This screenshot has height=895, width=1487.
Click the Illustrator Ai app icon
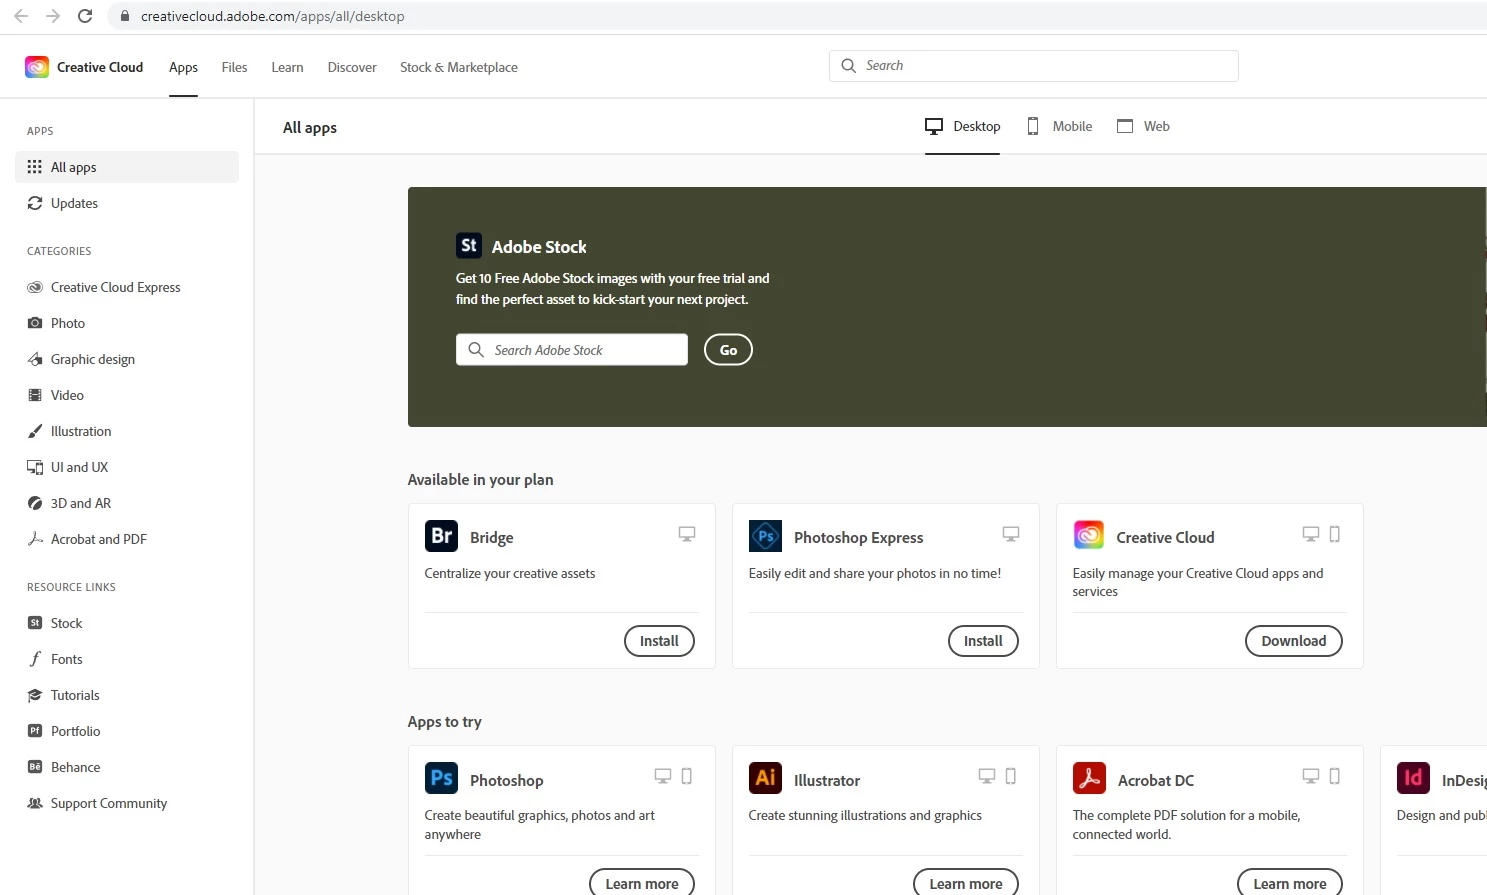pos(765,778)
